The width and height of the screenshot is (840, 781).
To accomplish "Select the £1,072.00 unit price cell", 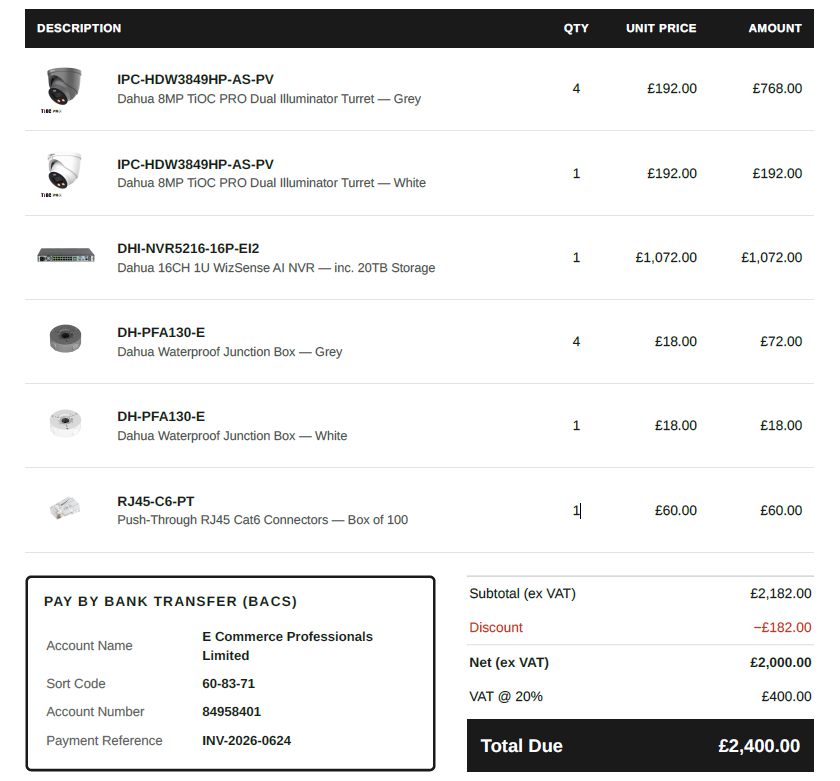I will [x=666, y=258].
